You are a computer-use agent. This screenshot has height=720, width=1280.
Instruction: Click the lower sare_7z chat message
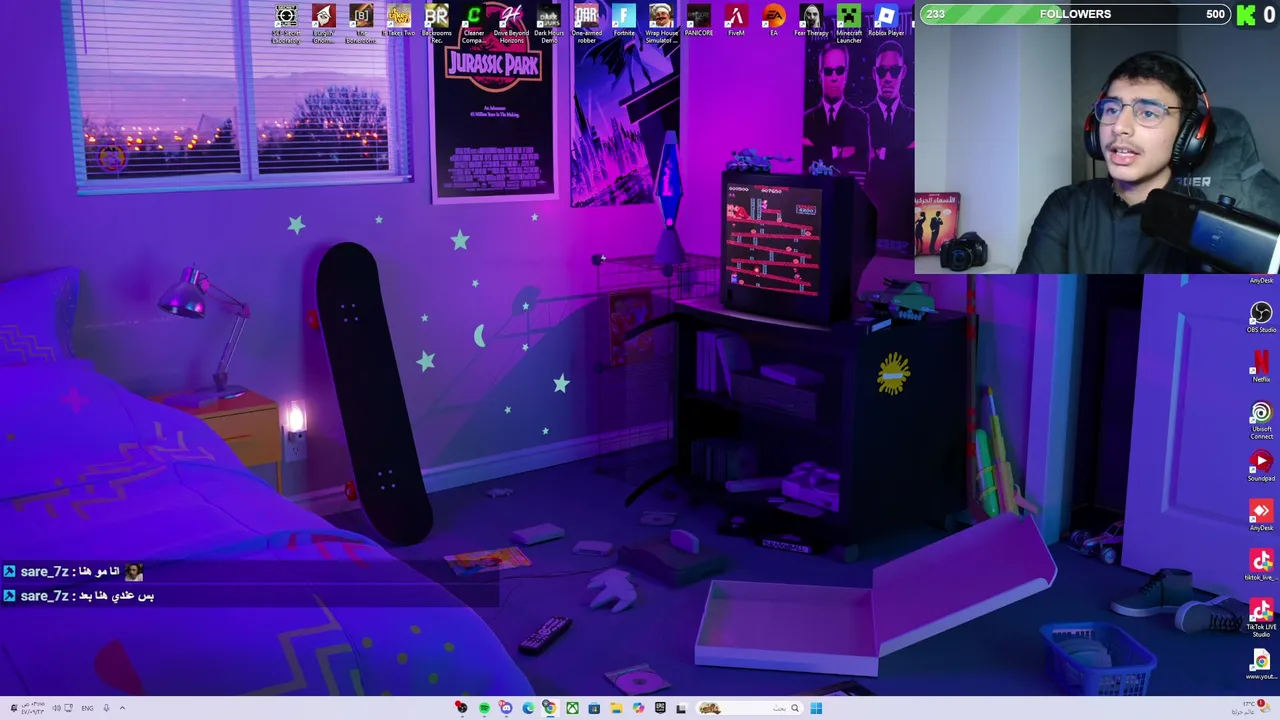pos(78,595)
